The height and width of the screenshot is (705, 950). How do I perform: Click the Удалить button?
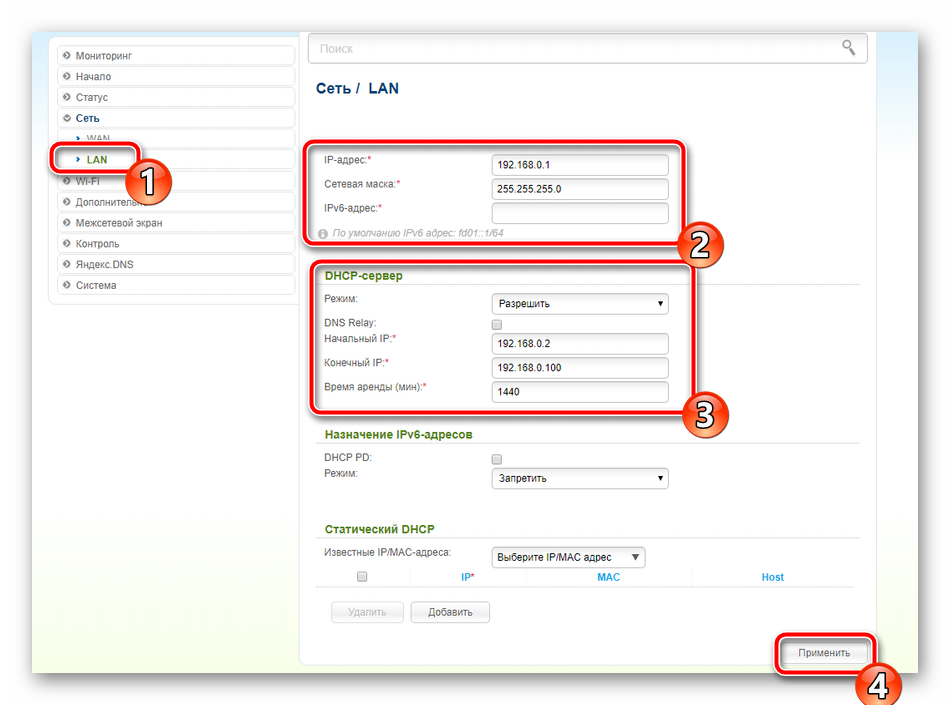(367, 612)
